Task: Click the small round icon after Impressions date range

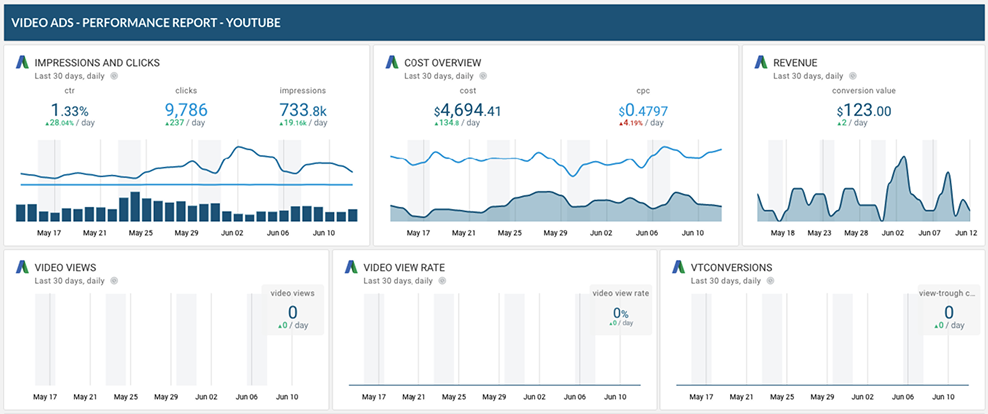Action: (113, 76)
